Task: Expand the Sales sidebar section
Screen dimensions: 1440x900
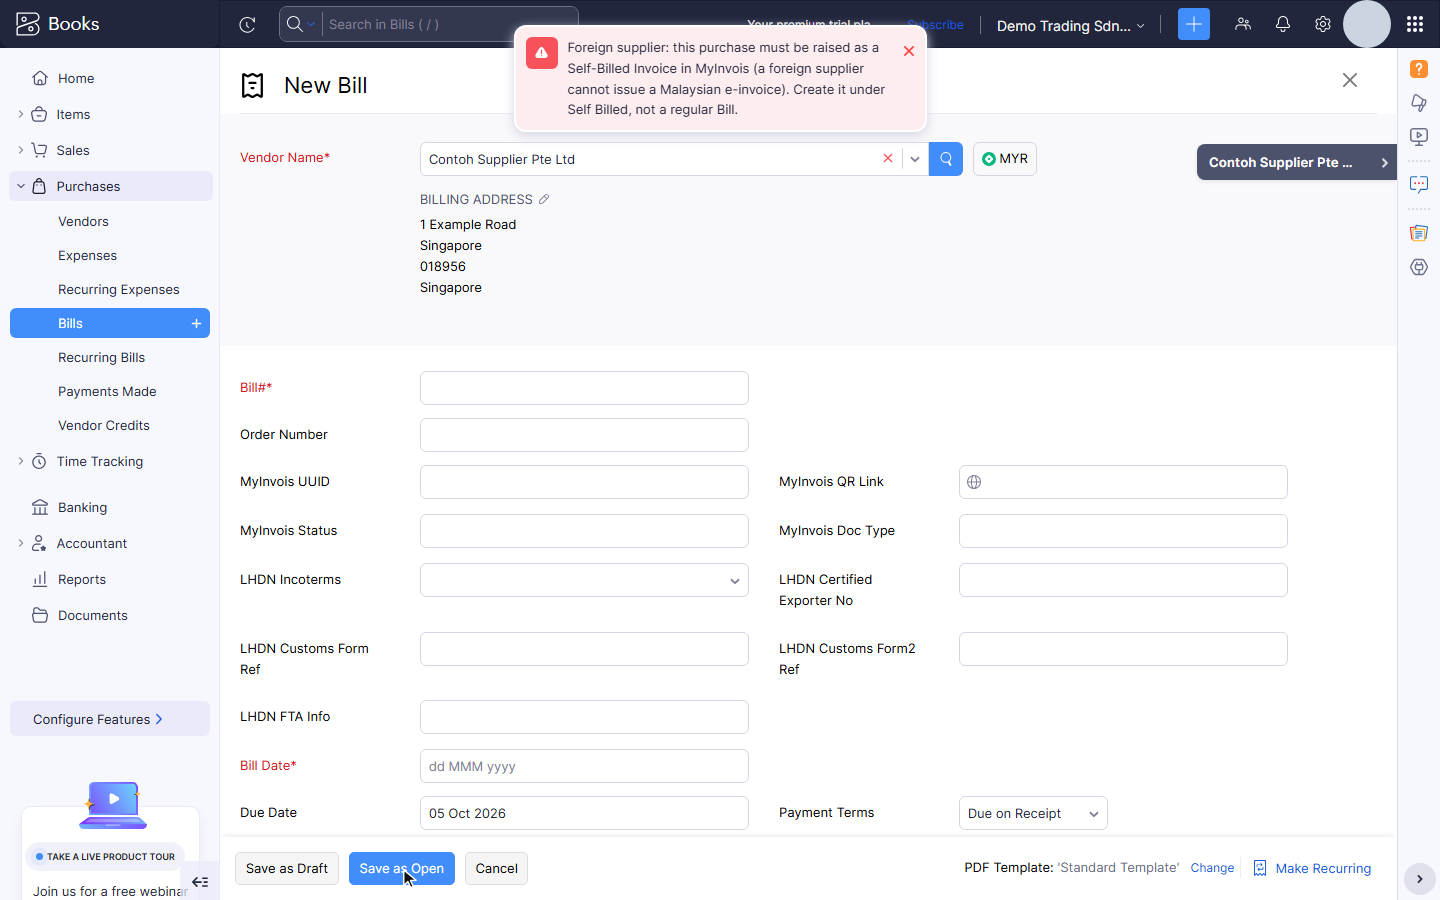Action: [21, 150]
